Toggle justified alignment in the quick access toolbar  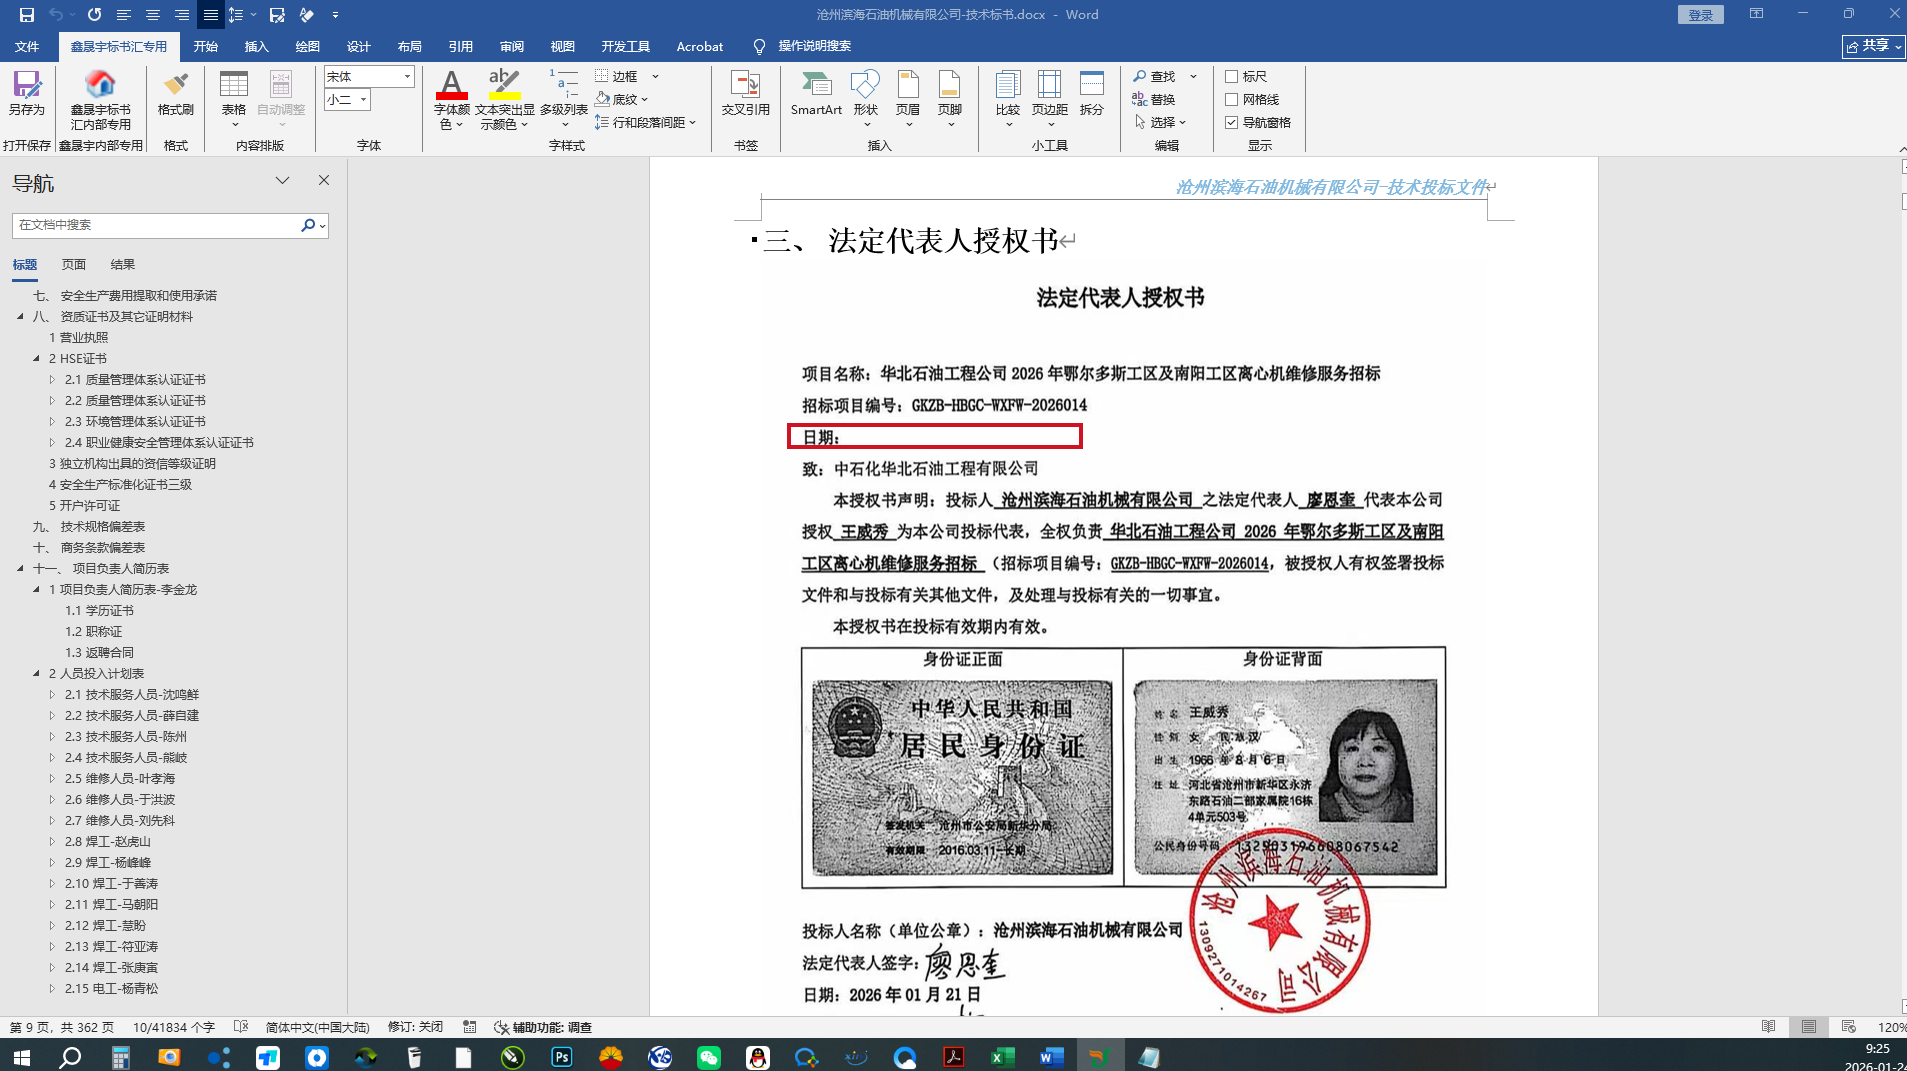pyautogui.click(x=210, y=15)
